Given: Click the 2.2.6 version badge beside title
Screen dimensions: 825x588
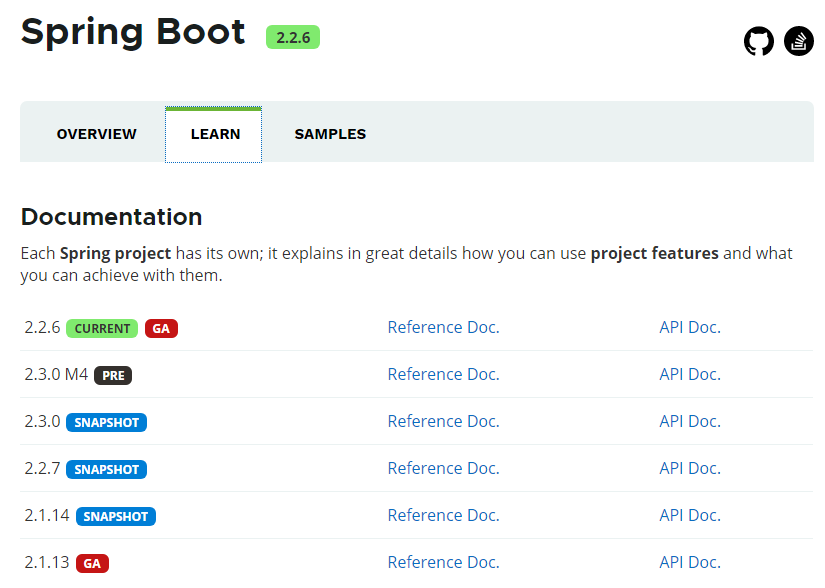Looking at the screenshot, I should [x=293, y=37].
